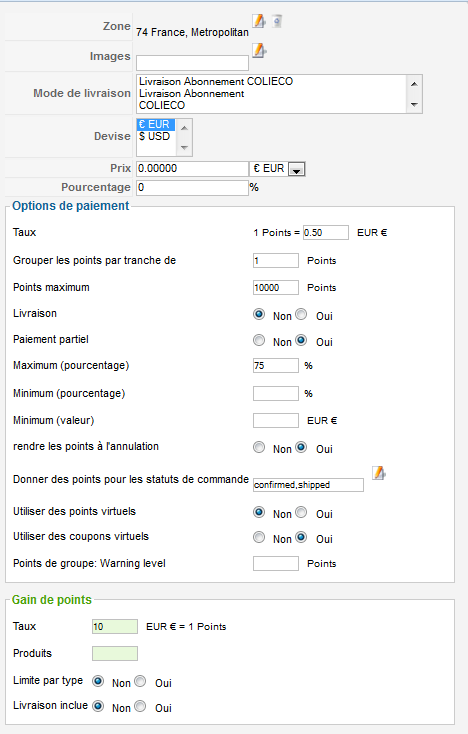468x734 pixels.
Task: Click down arrow of Mode de livraison list
Action: 414,105
